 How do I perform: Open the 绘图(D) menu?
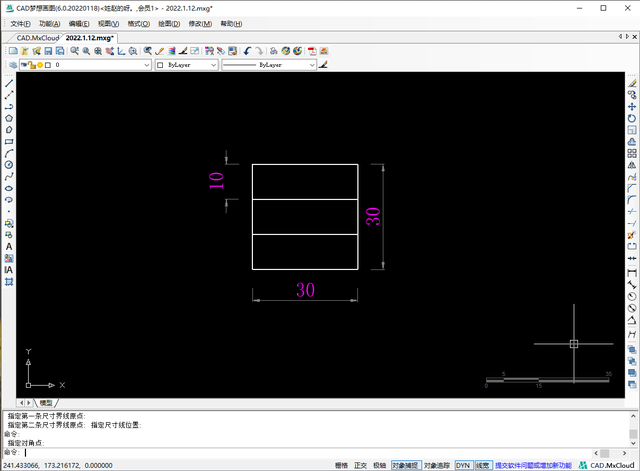[x=169, y=24]
